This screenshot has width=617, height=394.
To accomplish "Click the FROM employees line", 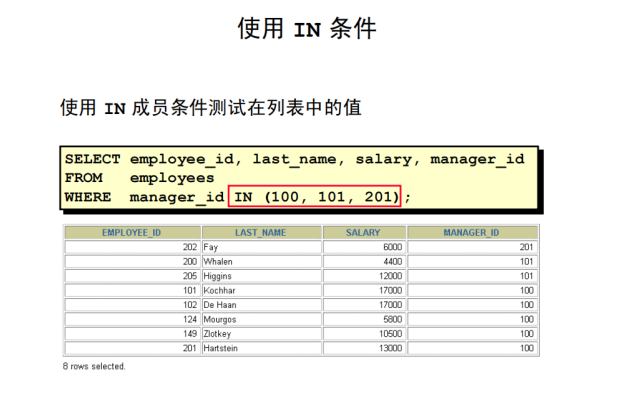I will pos(139,178).
